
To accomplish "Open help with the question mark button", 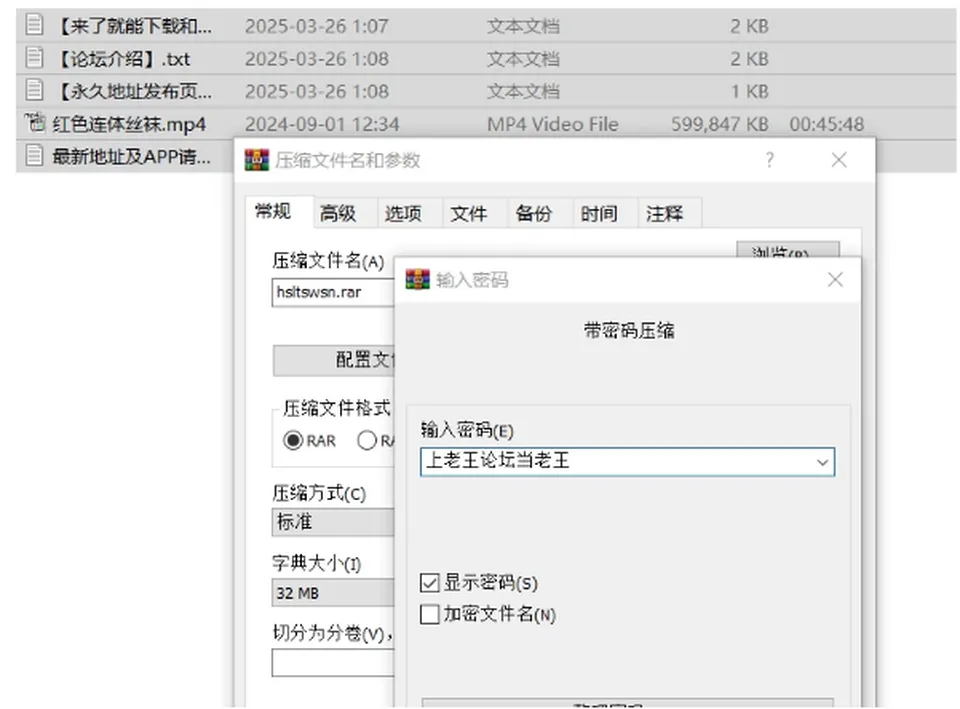I will point(770,160).
